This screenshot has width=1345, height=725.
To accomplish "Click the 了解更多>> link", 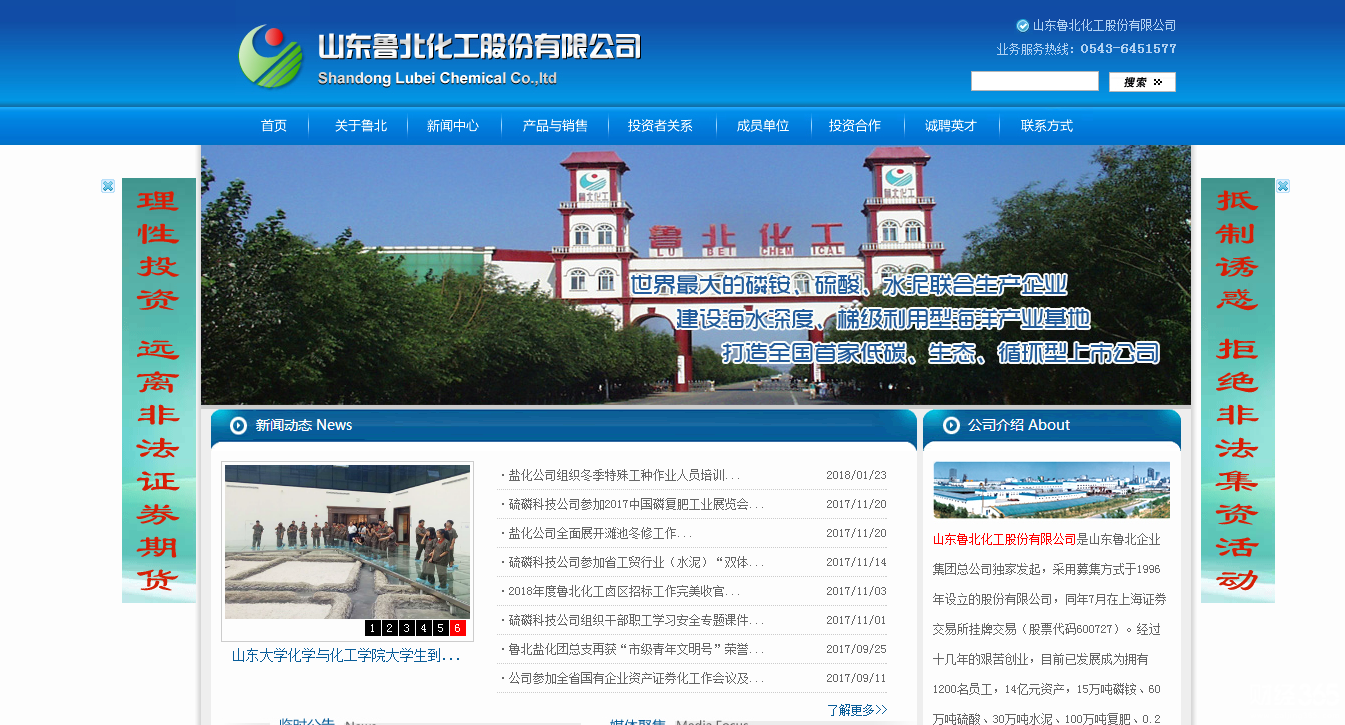I will click(857, 710).
